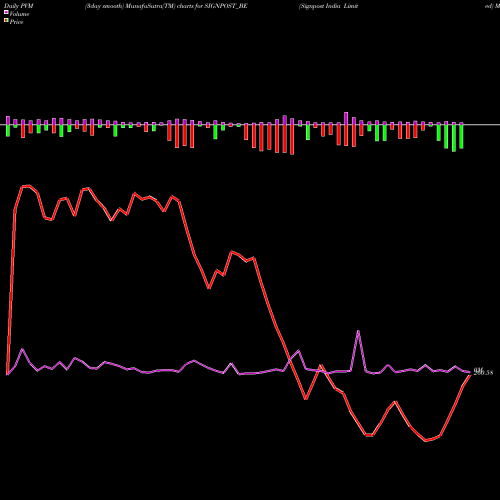Viewport: 500px width, 500px height.
Task: Click the end value label 266.58
Action: (x=483, y=372)
